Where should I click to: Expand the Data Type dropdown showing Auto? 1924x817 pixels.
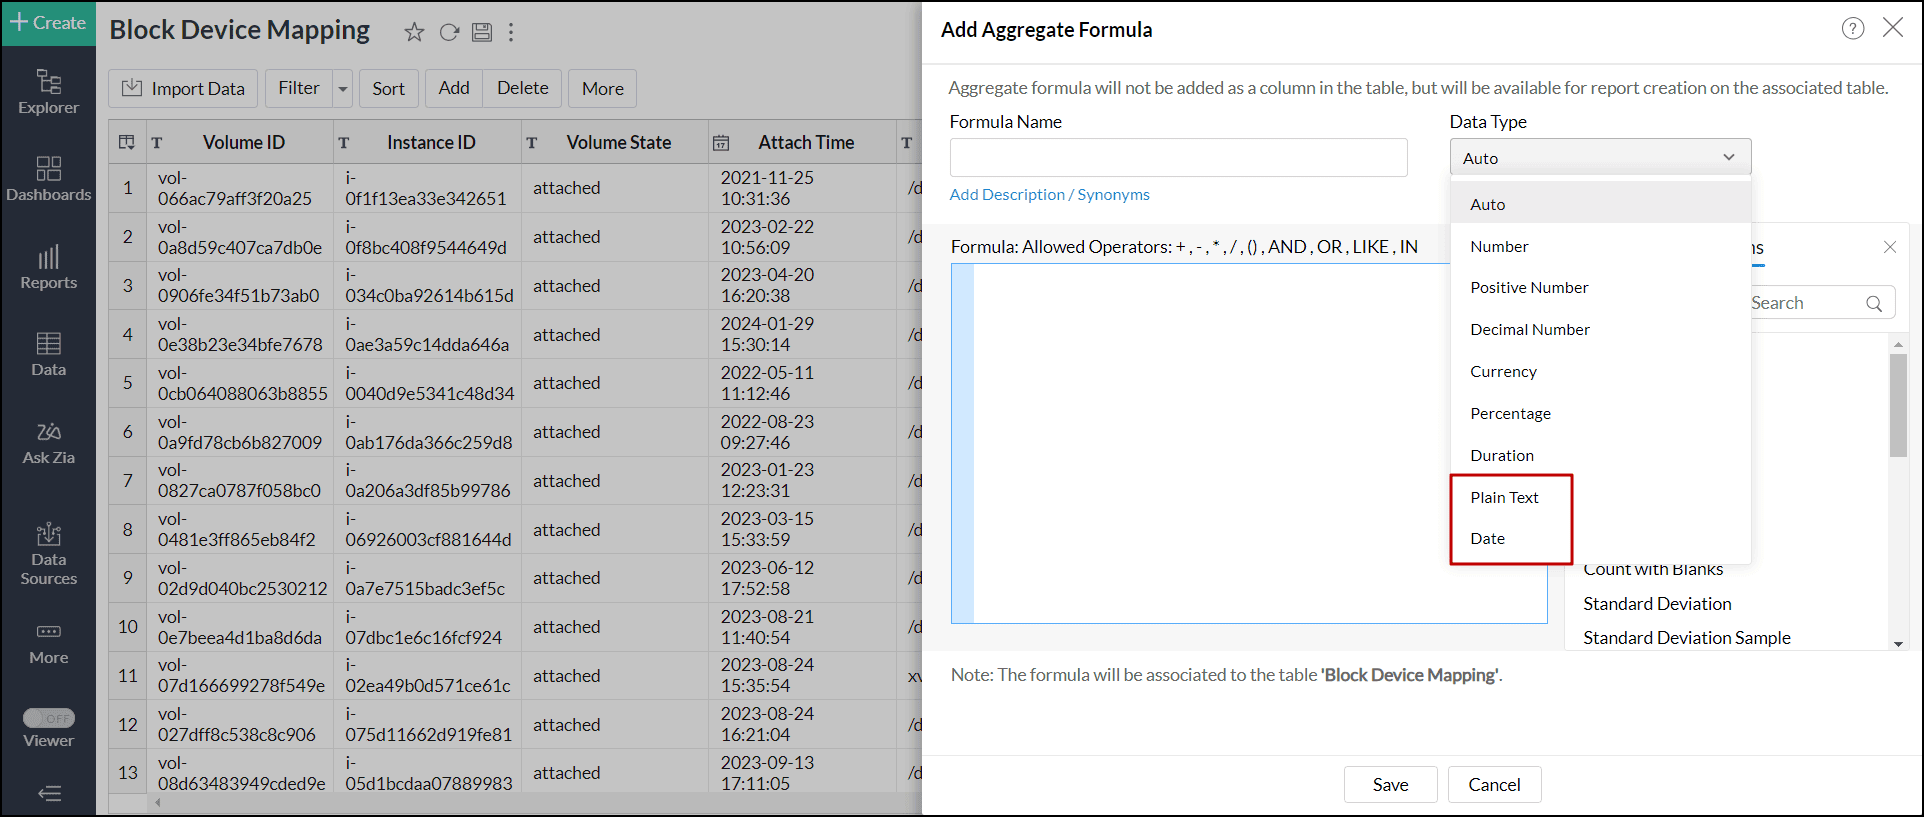(1600, 158)
